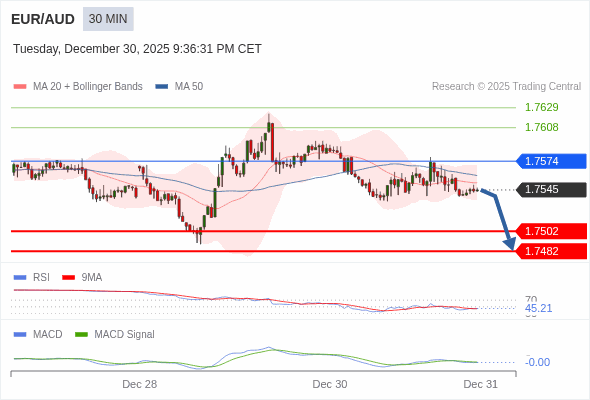The width and height of the screenshot is (590, 400).
Task: Click the 1.7629 resistance label
Action: (541, 107)
